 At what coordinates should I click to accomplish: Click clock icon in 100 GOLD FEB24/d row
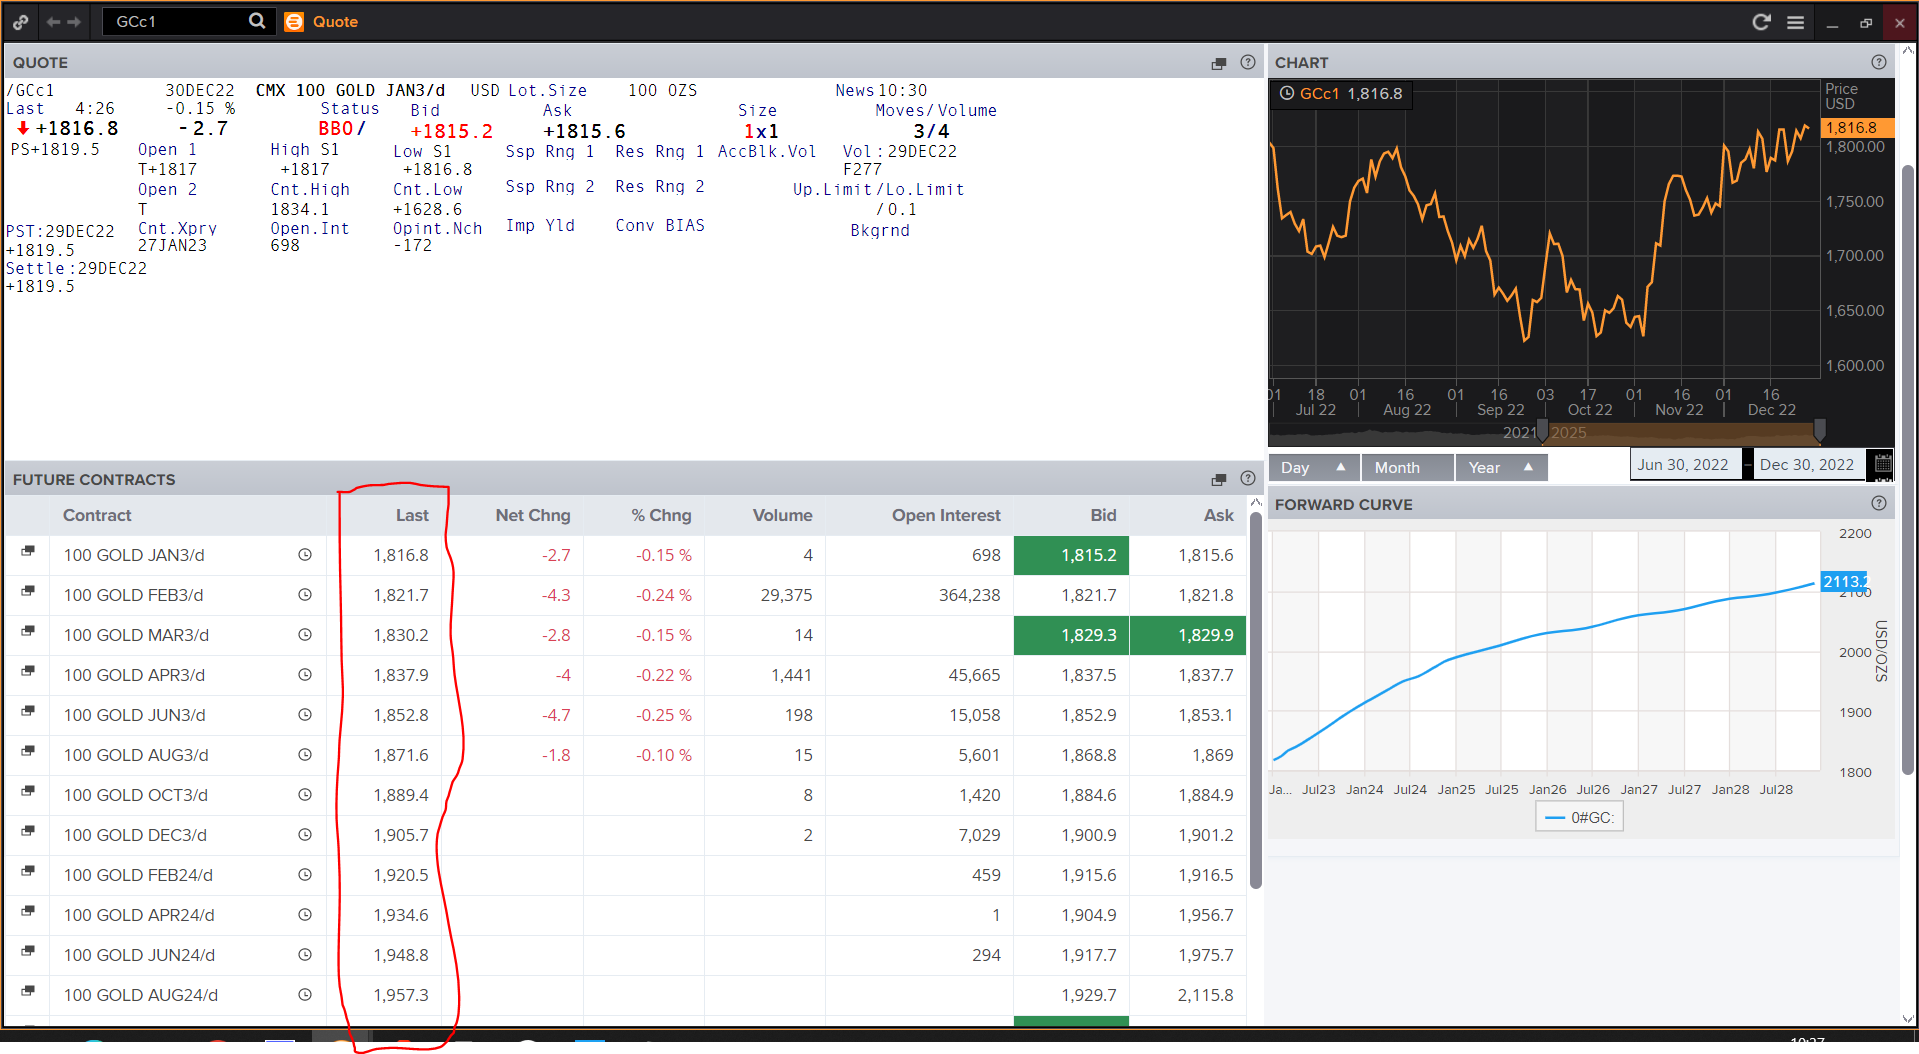pos(305,875)
